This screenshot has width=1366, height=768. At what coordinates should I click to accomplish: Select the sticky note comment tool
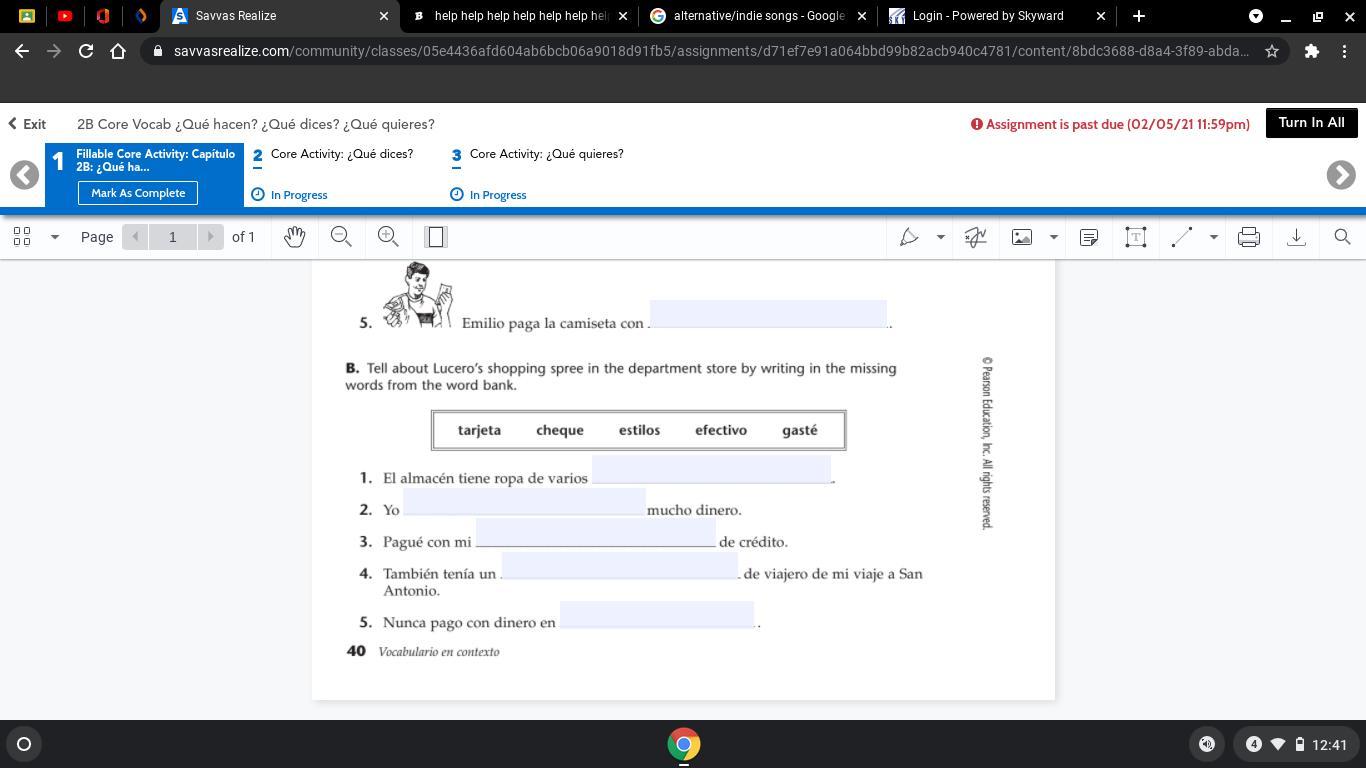pos(1089,237)
